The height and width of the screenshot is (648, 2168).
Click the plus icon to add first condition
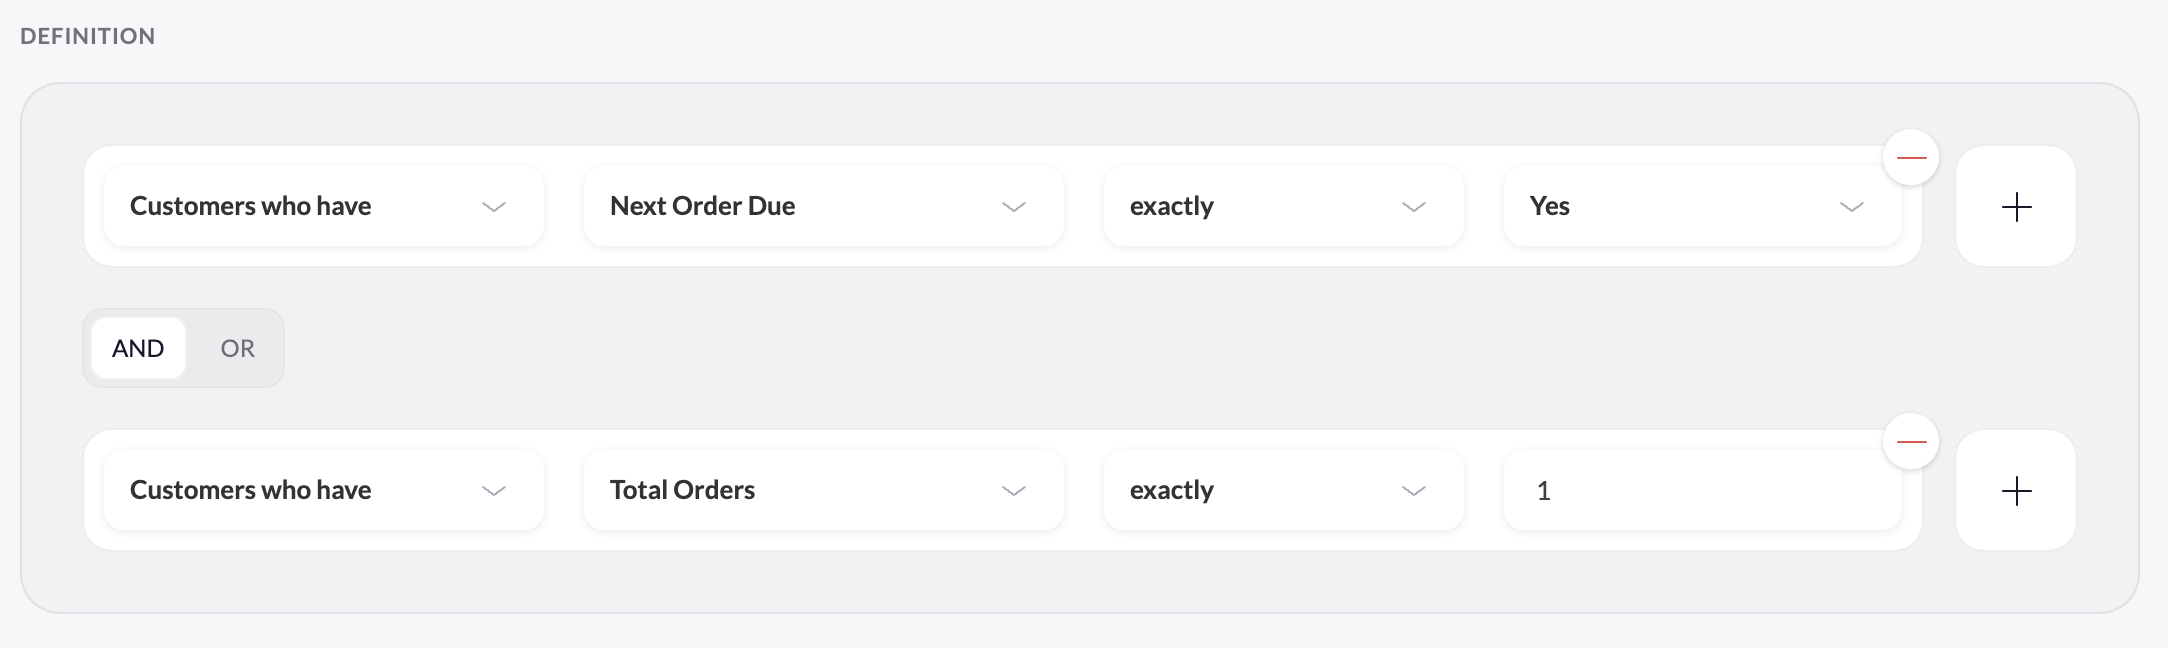coord(2015,206)
